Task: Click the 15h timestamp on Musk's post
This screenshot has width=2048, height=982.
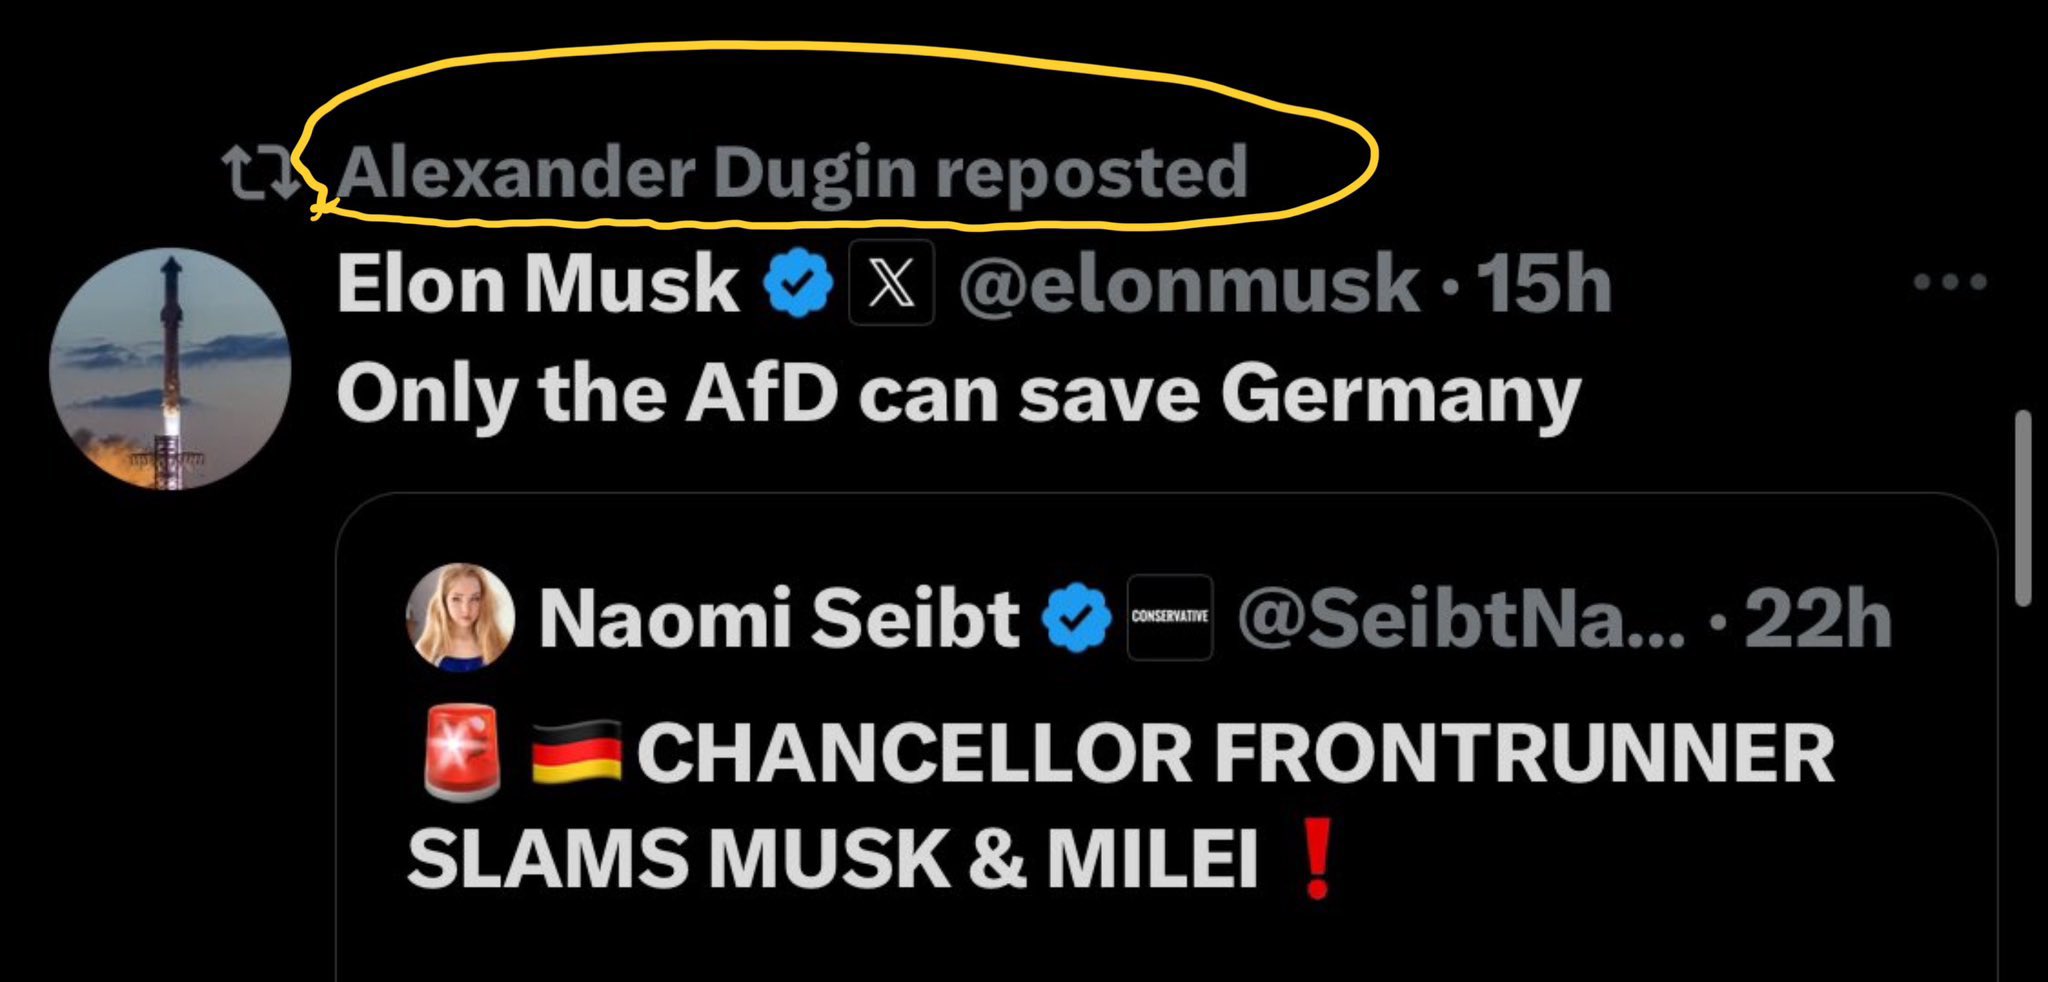Action: [1544, 284]
